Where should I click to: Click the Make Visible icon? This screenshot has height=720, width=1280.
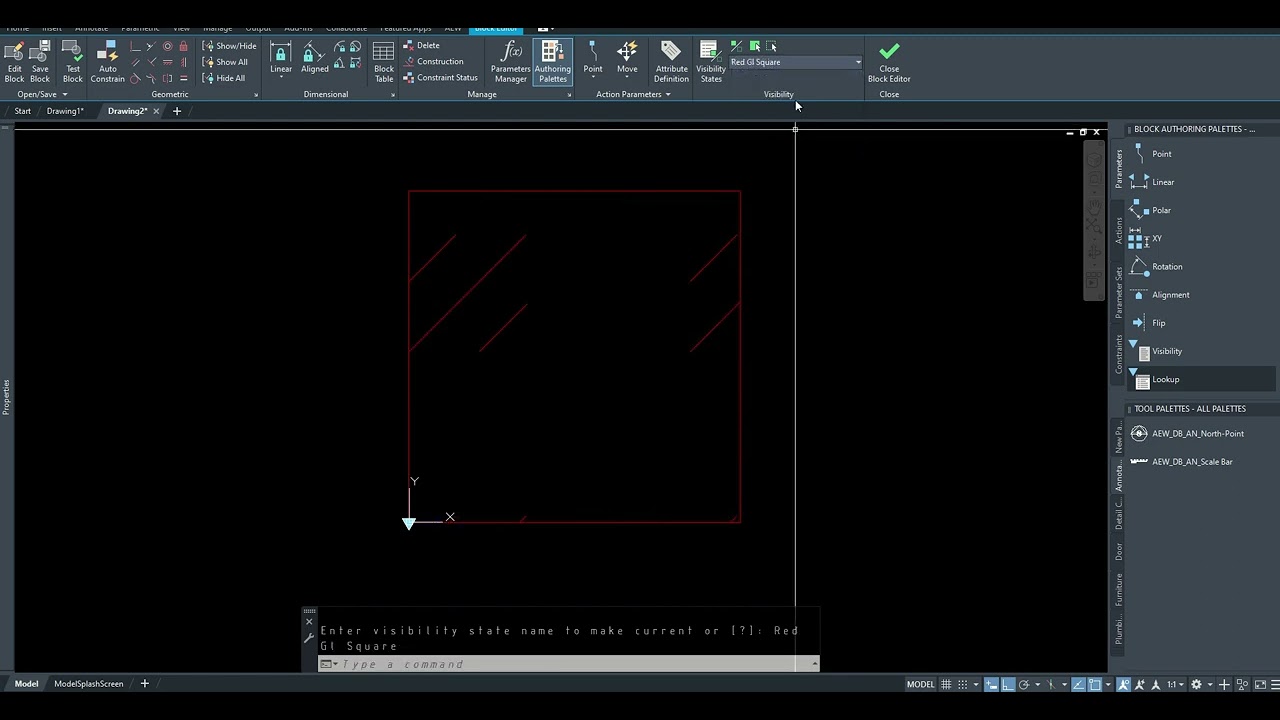(x=755, y=46)
